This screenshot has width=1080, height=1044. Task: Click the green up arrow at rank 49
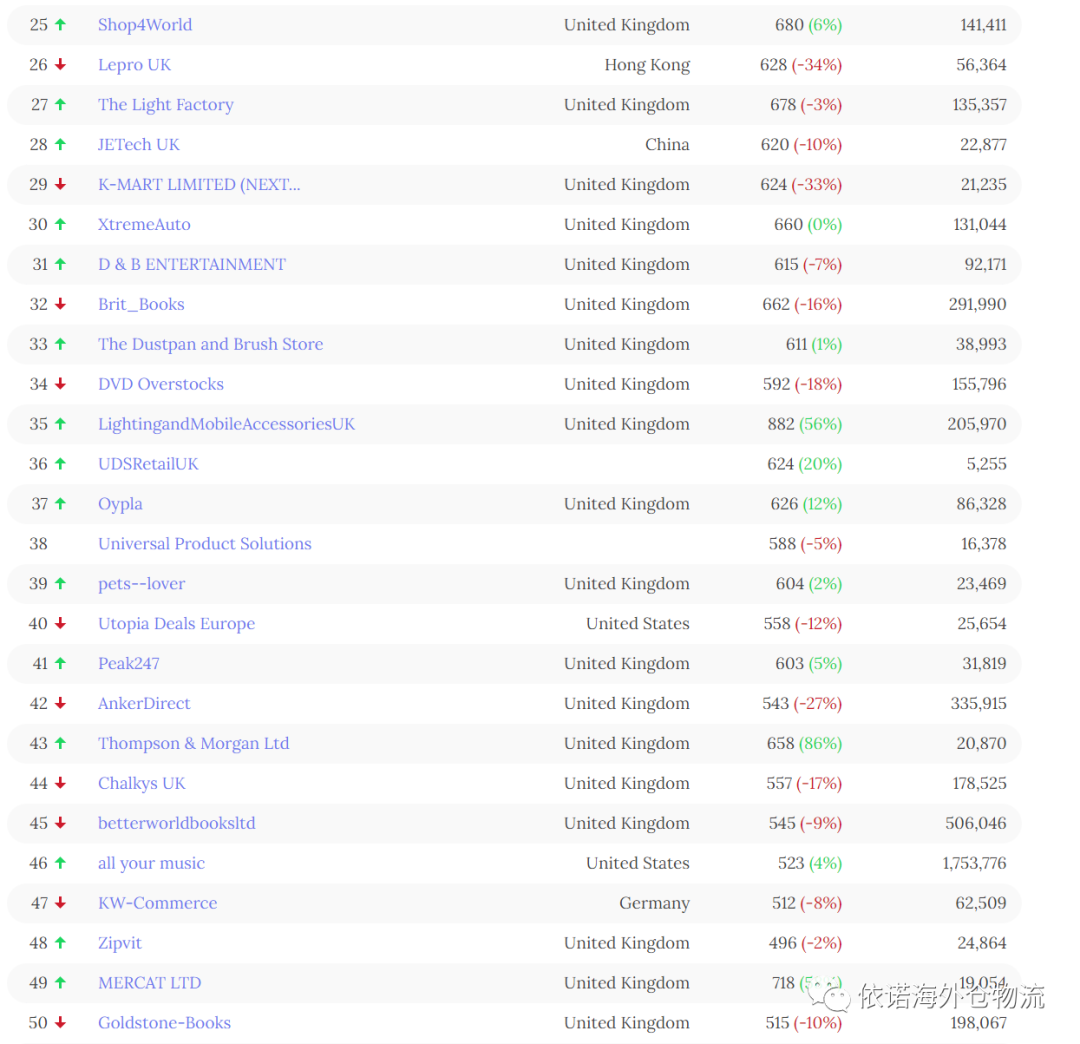coord(61,983)
